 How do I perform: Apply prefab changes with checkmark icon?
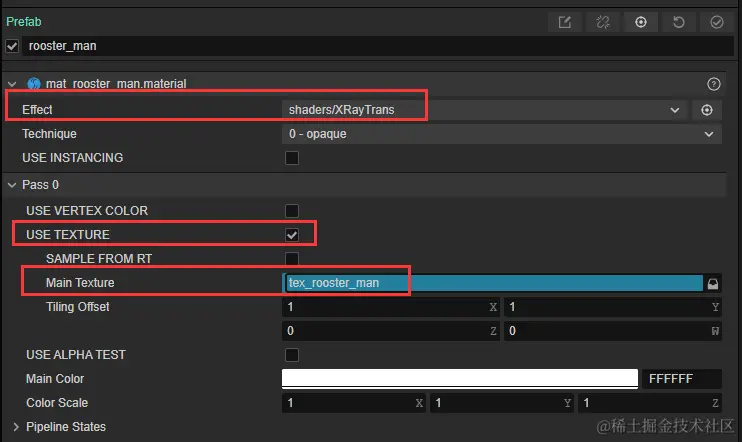point(717,22)
